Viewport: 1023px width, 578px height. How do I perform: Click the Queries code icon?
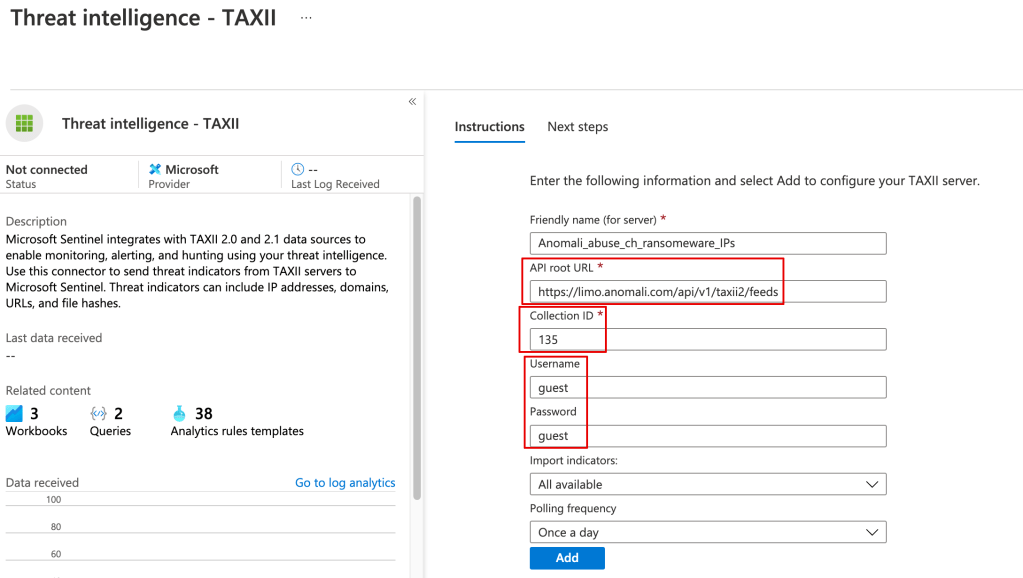[x=98, y=413]
